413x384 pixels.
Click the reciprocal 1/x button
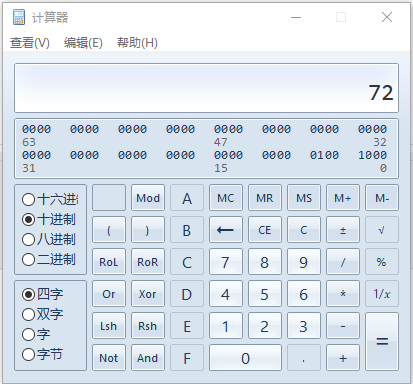[382, 294]
